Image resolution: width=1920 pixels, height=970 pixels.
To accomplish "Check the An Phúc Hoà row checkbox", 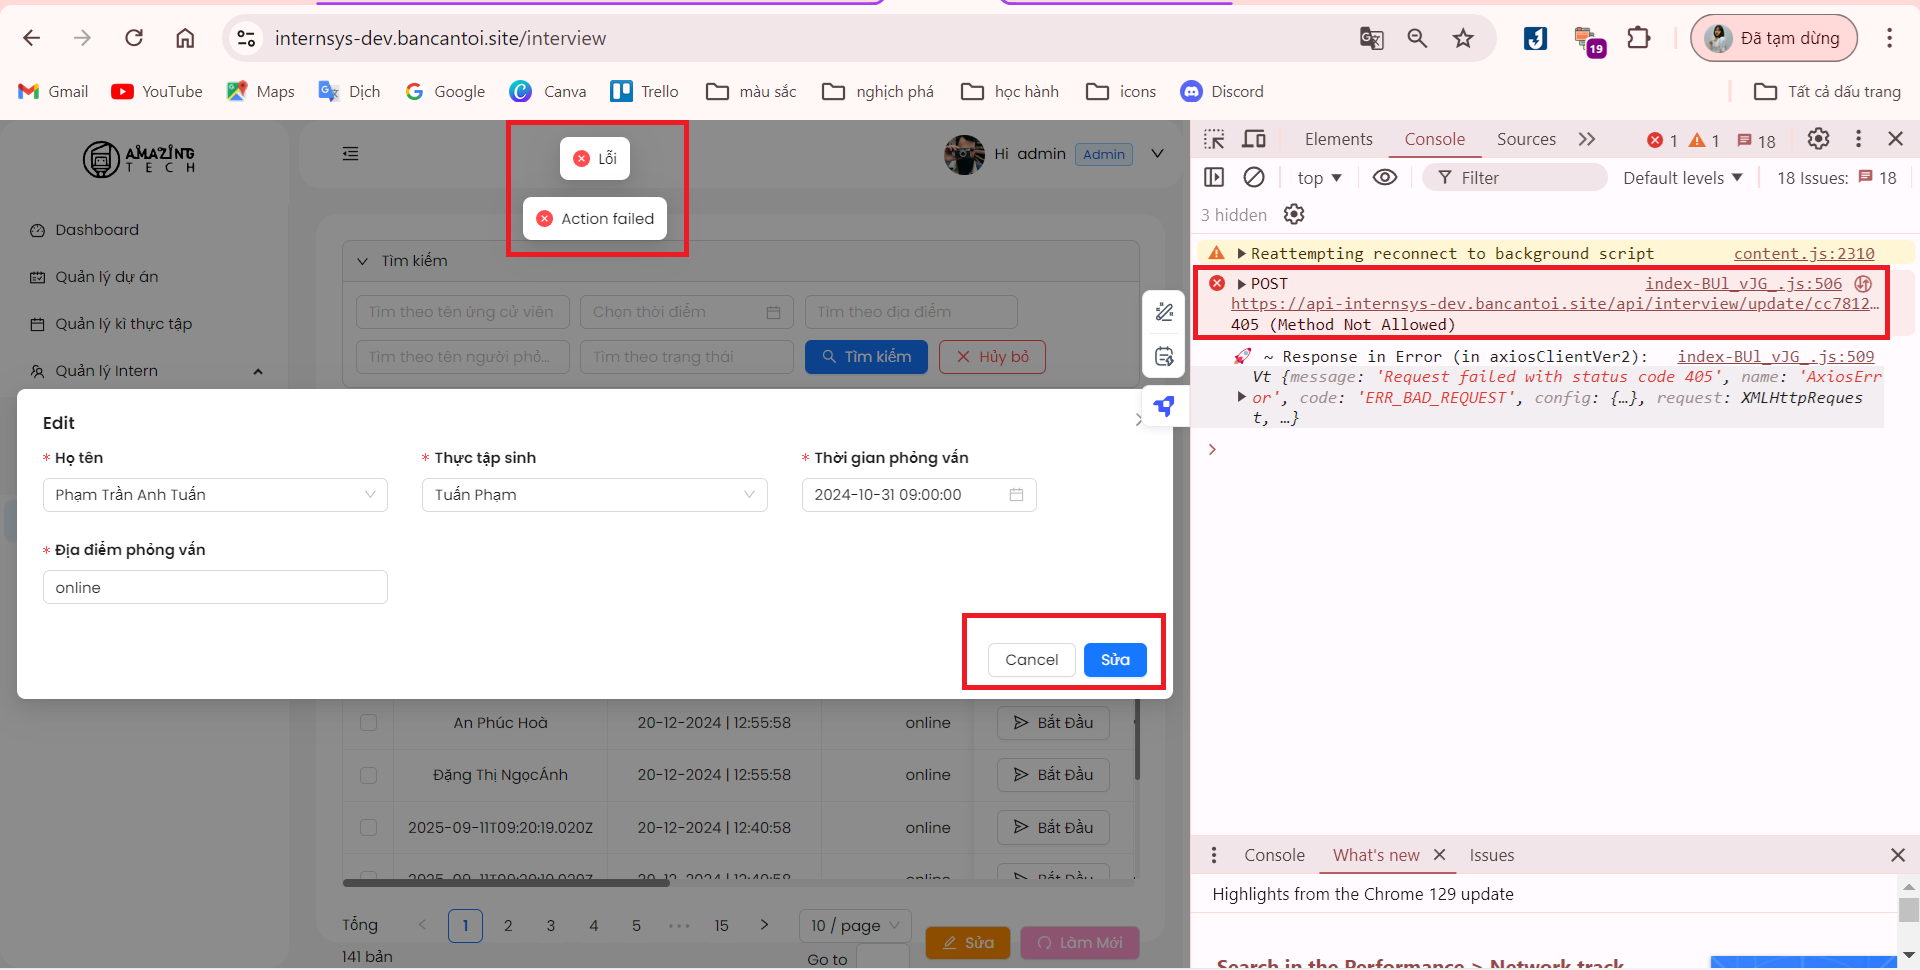I will [x=368, y=723].
